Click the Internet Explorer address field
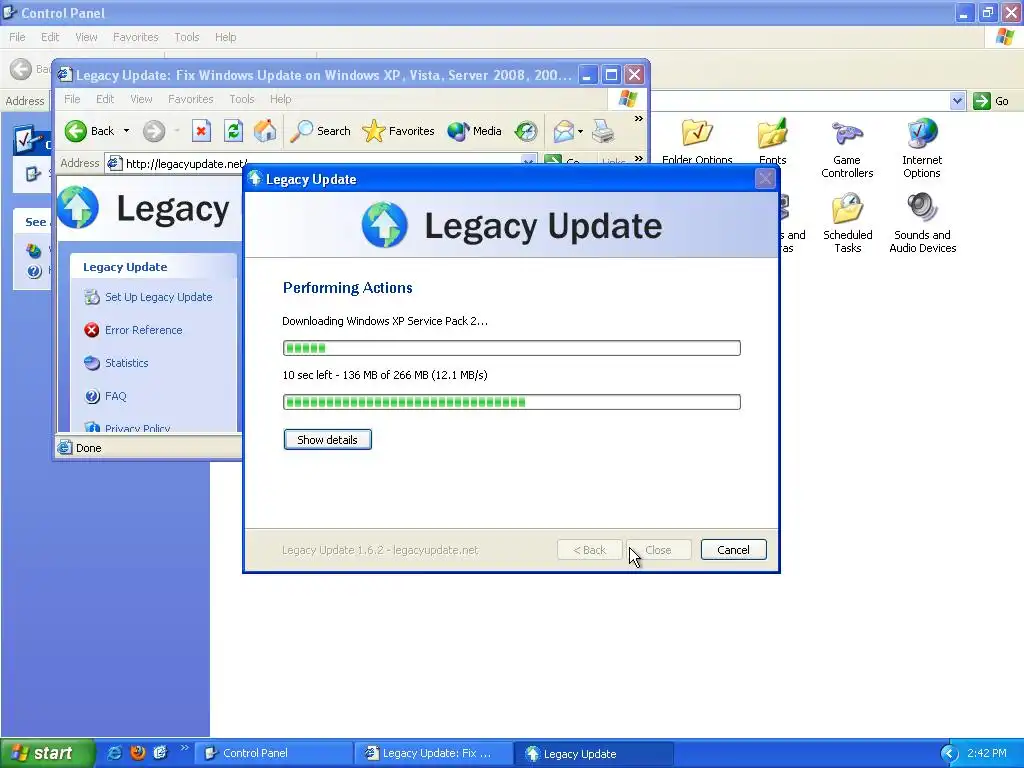1024x768 pixels. (x=320, y=162)
